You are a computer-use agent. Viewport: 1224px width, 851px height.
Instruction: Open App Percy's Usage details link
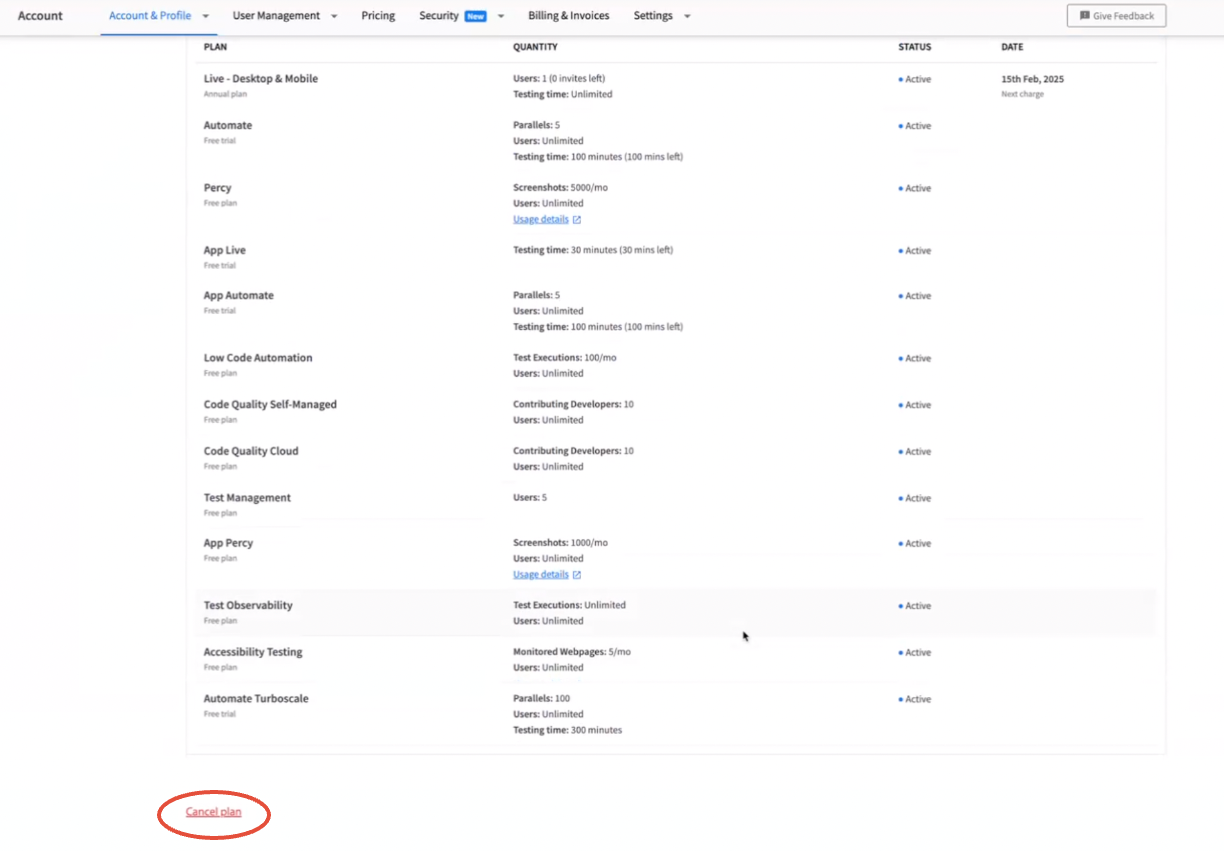point(540,575)
